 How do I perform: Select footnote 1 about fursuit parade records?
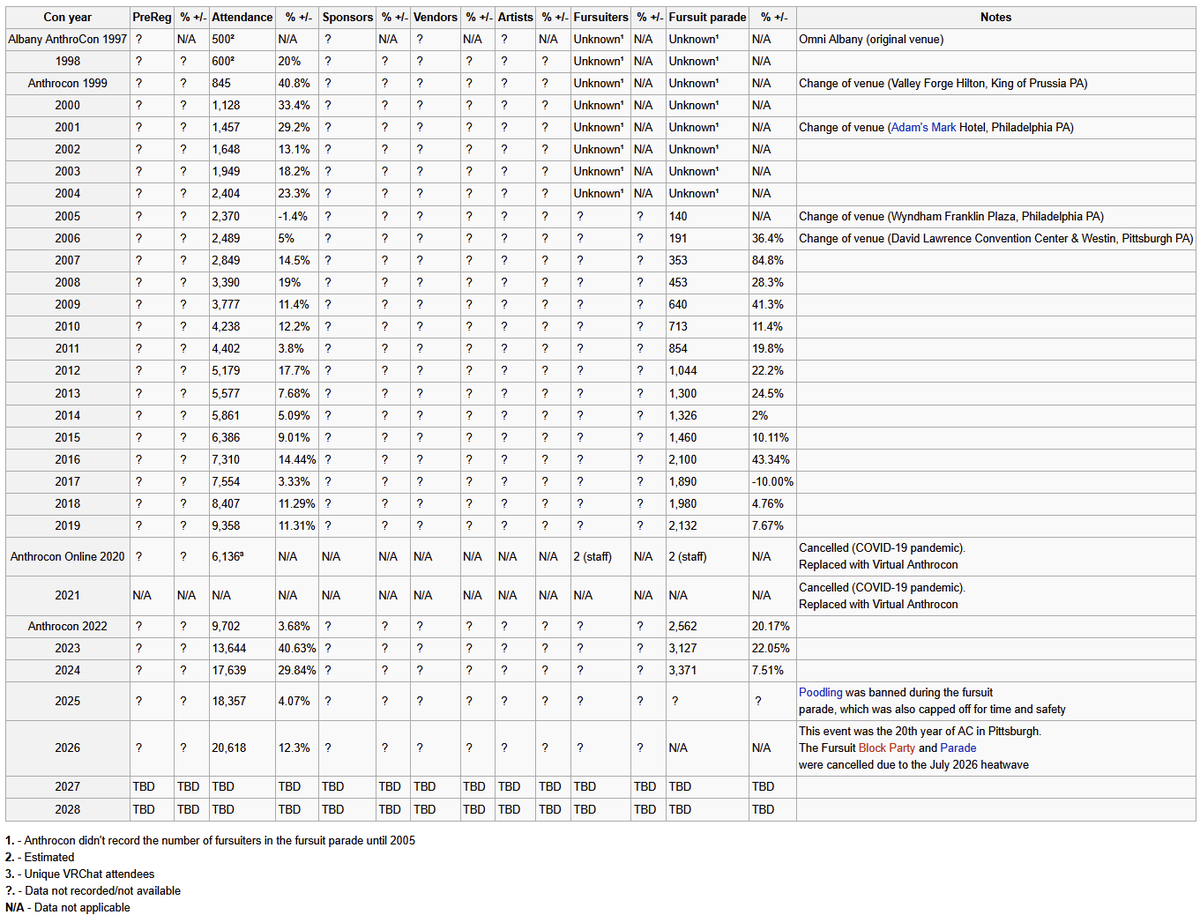(210, 841)
